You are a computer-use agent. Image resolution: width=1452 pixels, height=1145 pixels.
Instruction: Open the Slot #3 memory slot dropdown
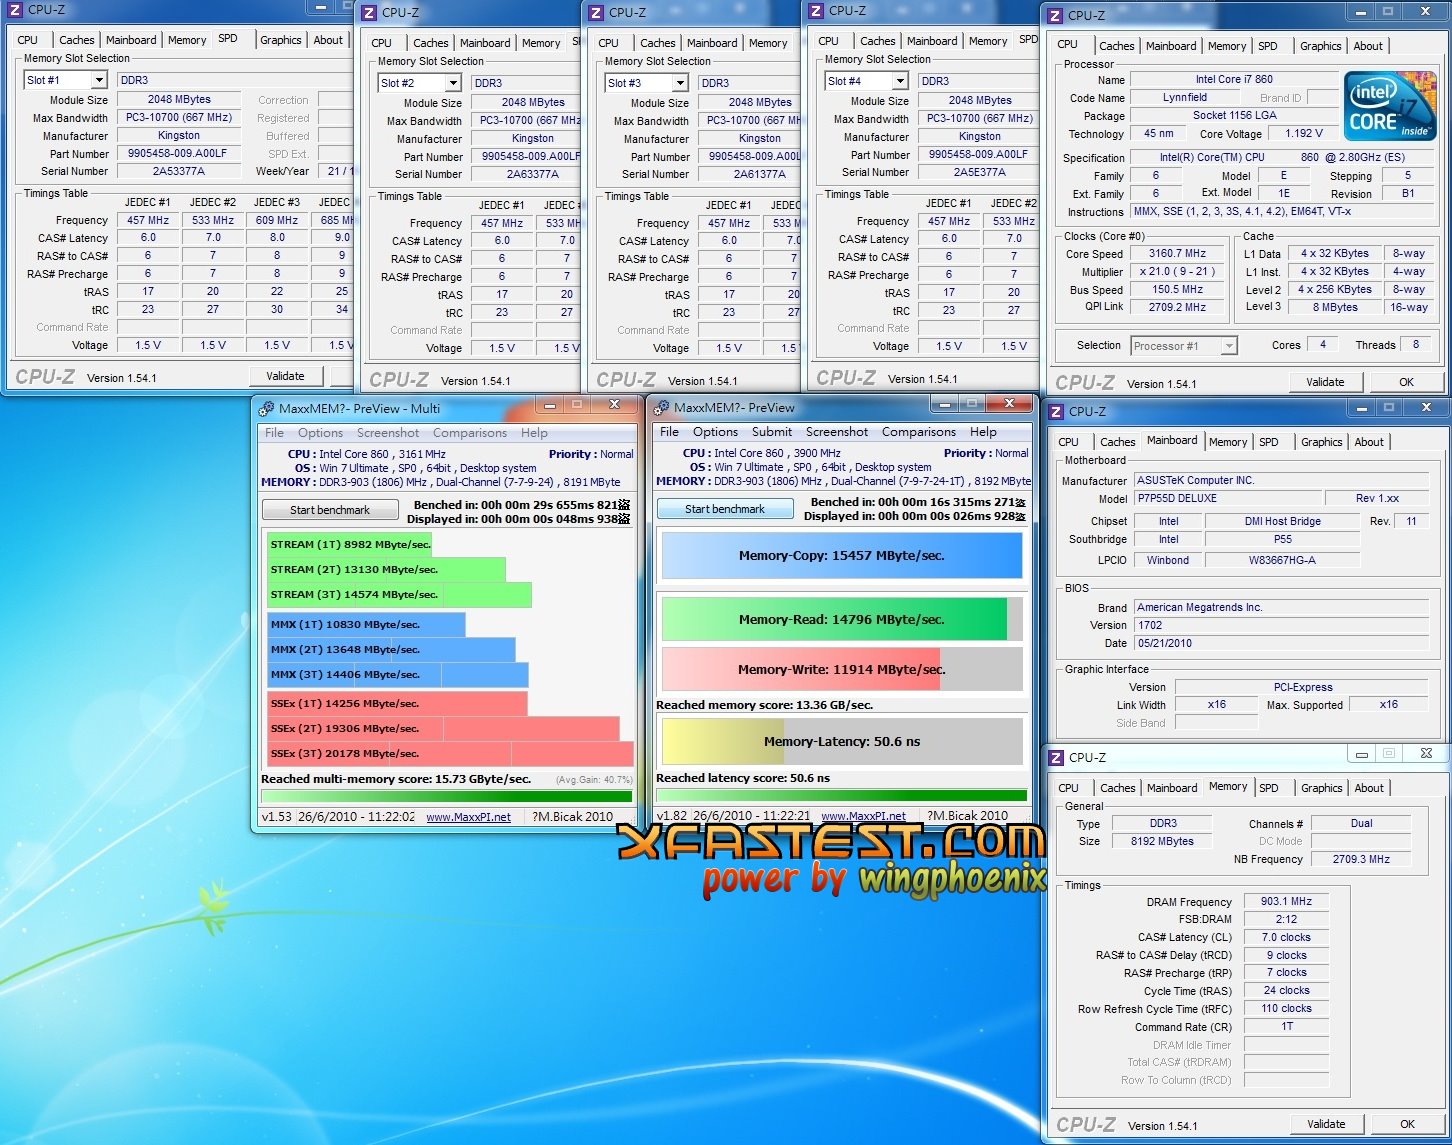click(680, 83)
